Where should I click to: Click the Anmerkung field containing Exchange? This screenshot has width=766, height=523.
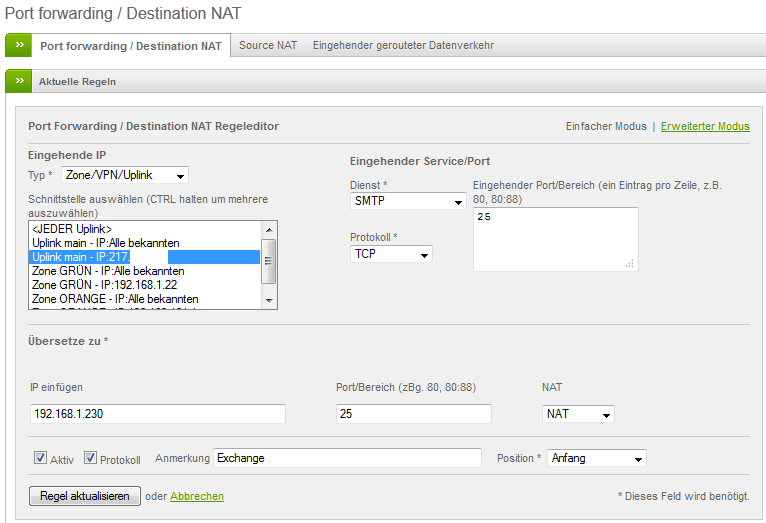click(x=348, y=458)
